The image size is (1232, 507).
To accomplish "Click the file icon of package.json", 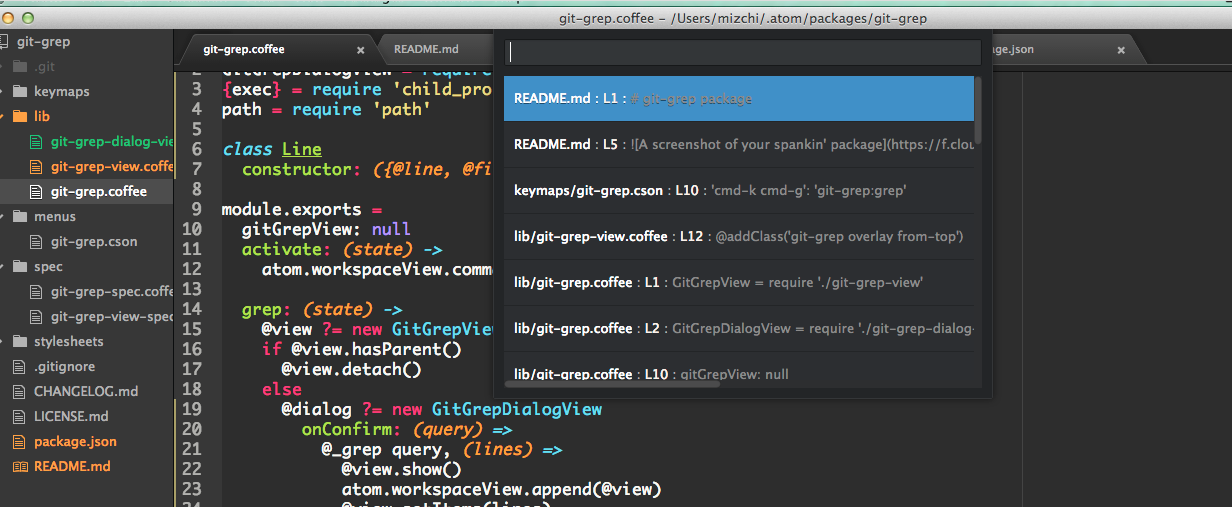I will (20, 442).
